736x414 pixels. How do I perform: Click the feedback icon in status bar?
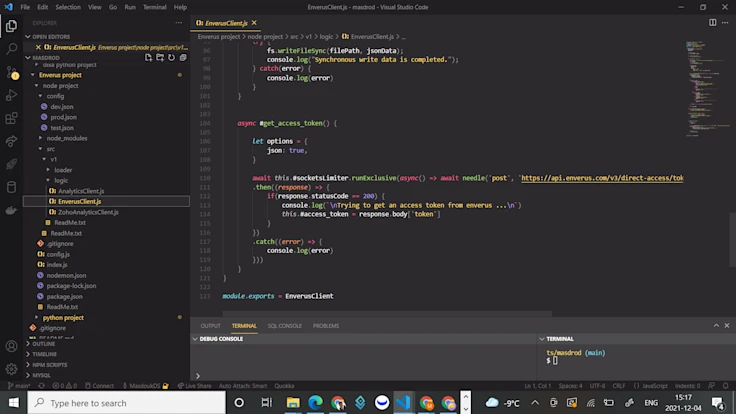click(x=712, y=386)
